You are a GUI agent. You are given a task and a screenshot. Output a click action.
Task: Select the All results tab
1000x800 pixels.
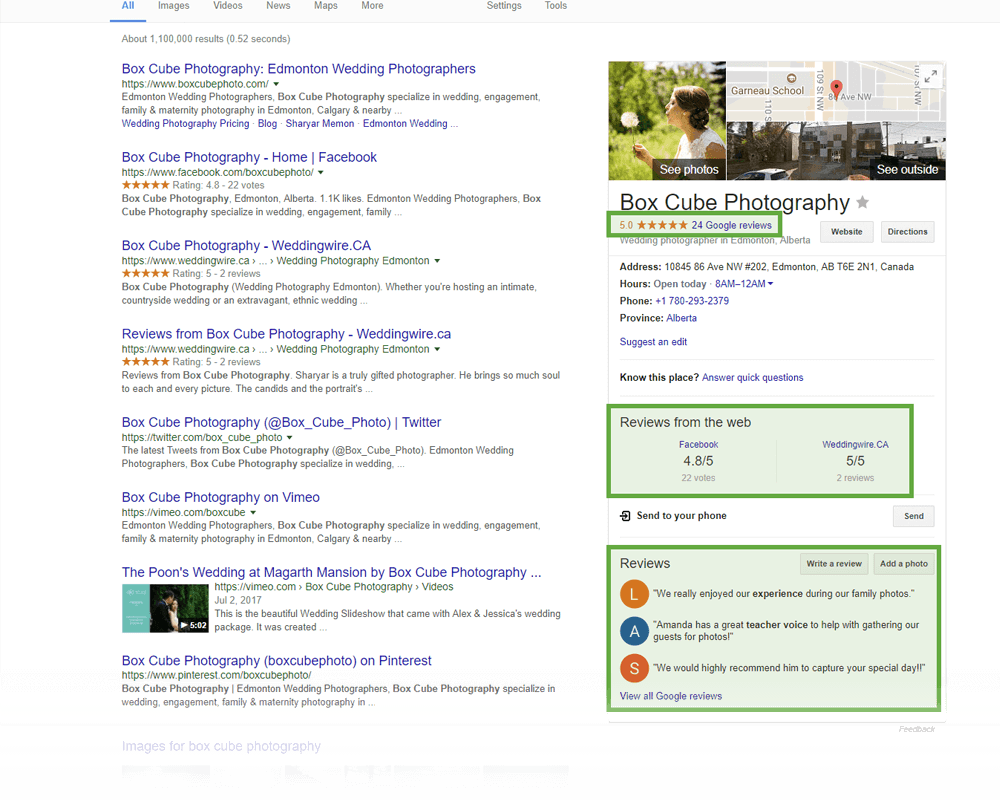128,6
